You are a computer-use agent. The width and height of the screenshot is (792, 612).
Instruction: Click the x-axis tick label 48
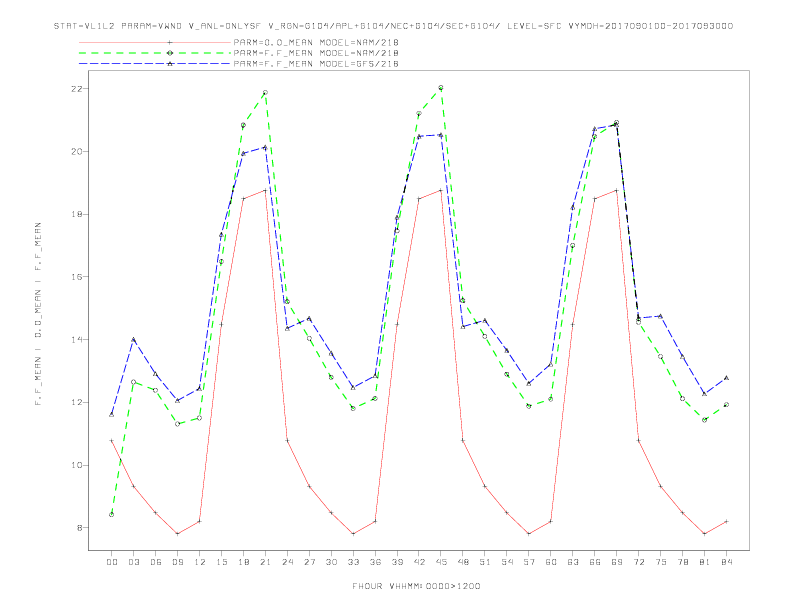click(x=463, y=562)
